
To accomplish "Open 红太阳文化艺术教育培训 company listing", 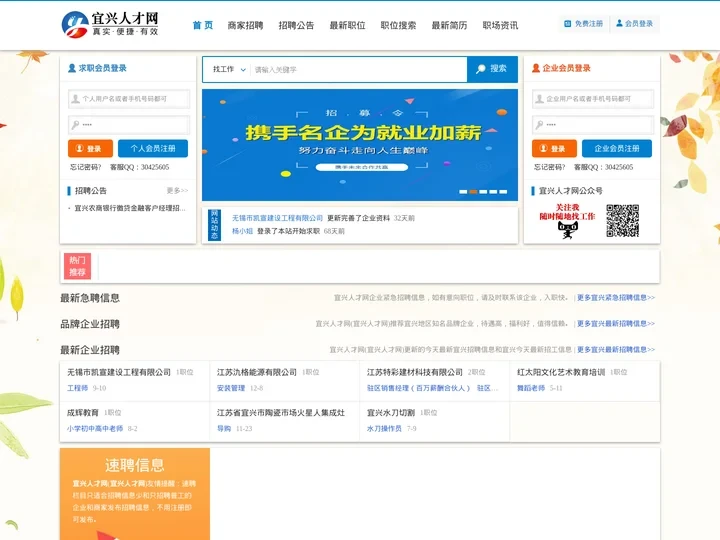I will coord(561,372).
